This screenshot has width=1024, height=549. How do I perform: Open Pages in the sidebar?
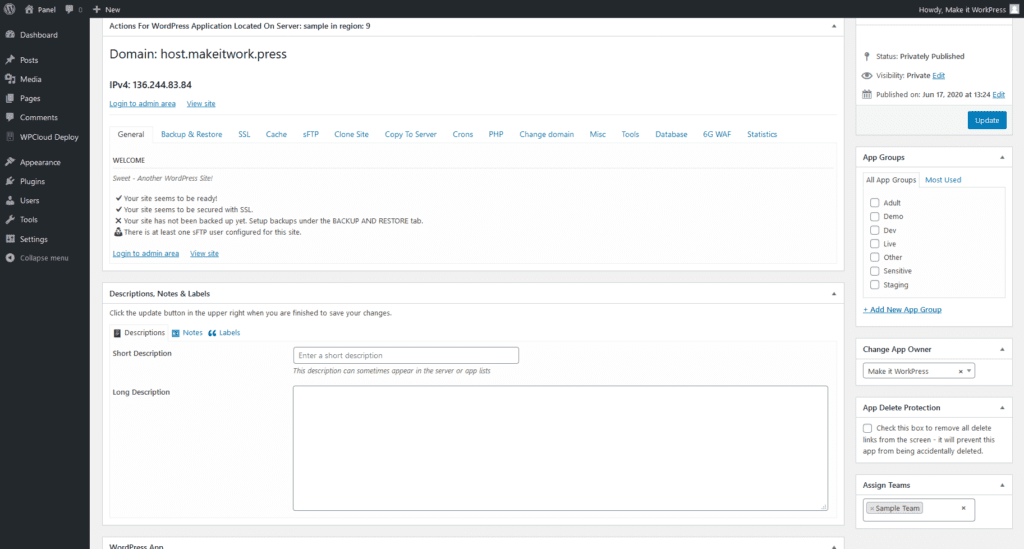pos(30,99)
